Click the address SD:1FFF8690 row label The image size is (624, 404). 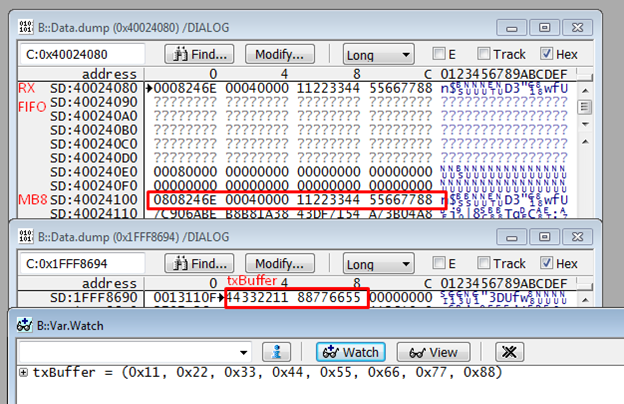click(x=94, y=297)
